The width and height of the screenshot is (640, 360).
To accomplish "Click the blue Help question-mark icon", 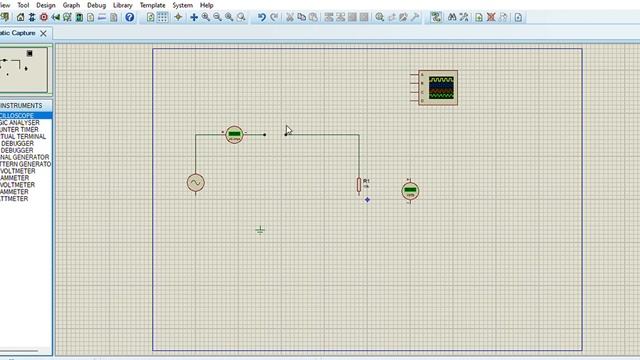I will pos(129,17).
